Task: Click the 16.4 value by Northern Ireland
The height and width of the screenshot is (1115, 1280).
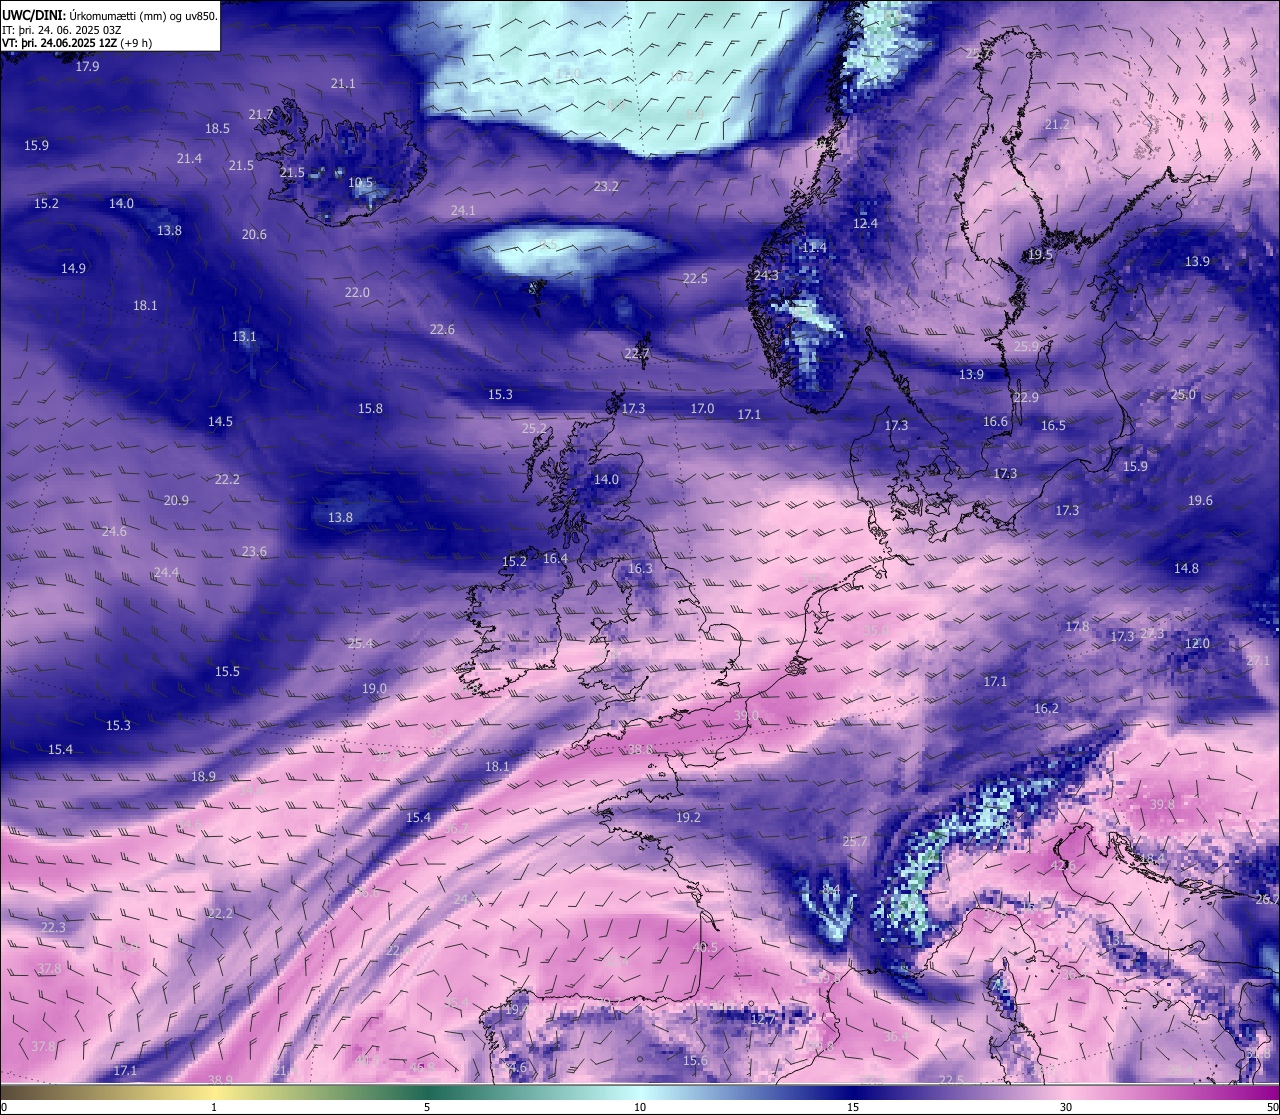Action: (555, 558)
